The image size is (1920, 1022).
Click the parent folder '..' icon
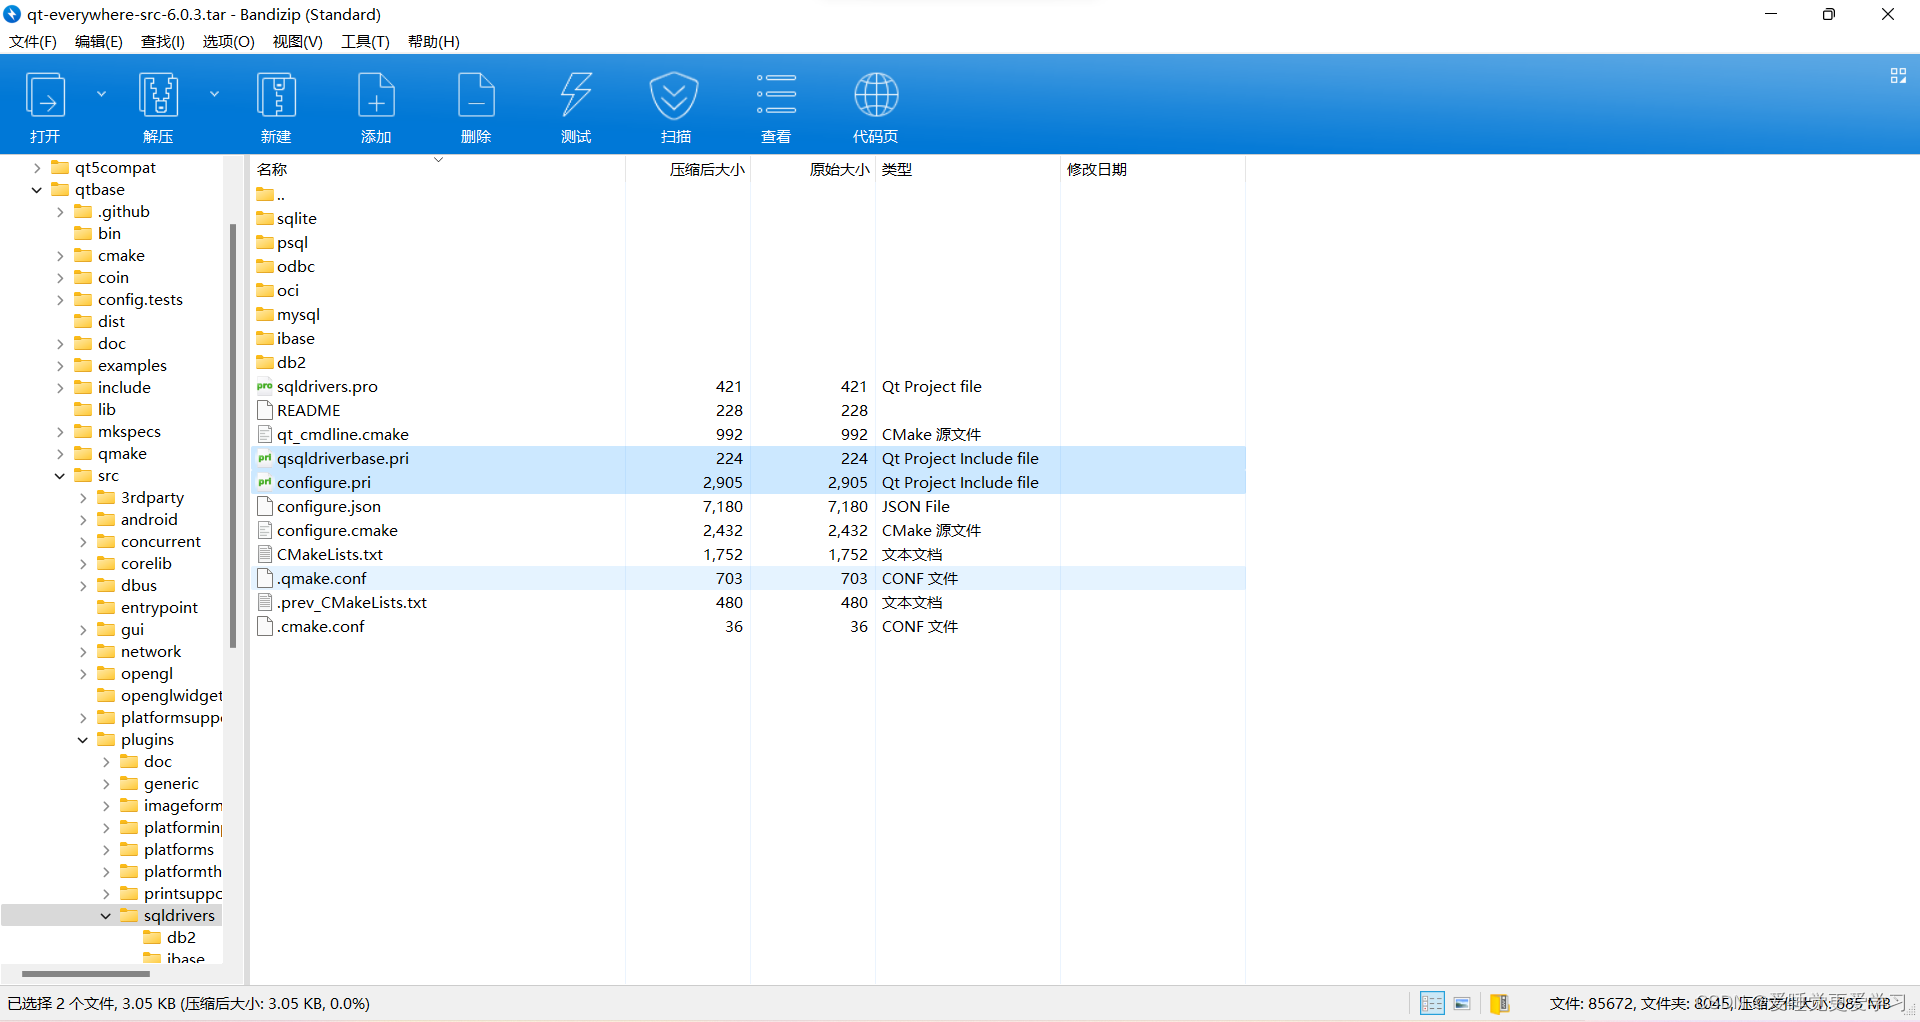point(265,194)
